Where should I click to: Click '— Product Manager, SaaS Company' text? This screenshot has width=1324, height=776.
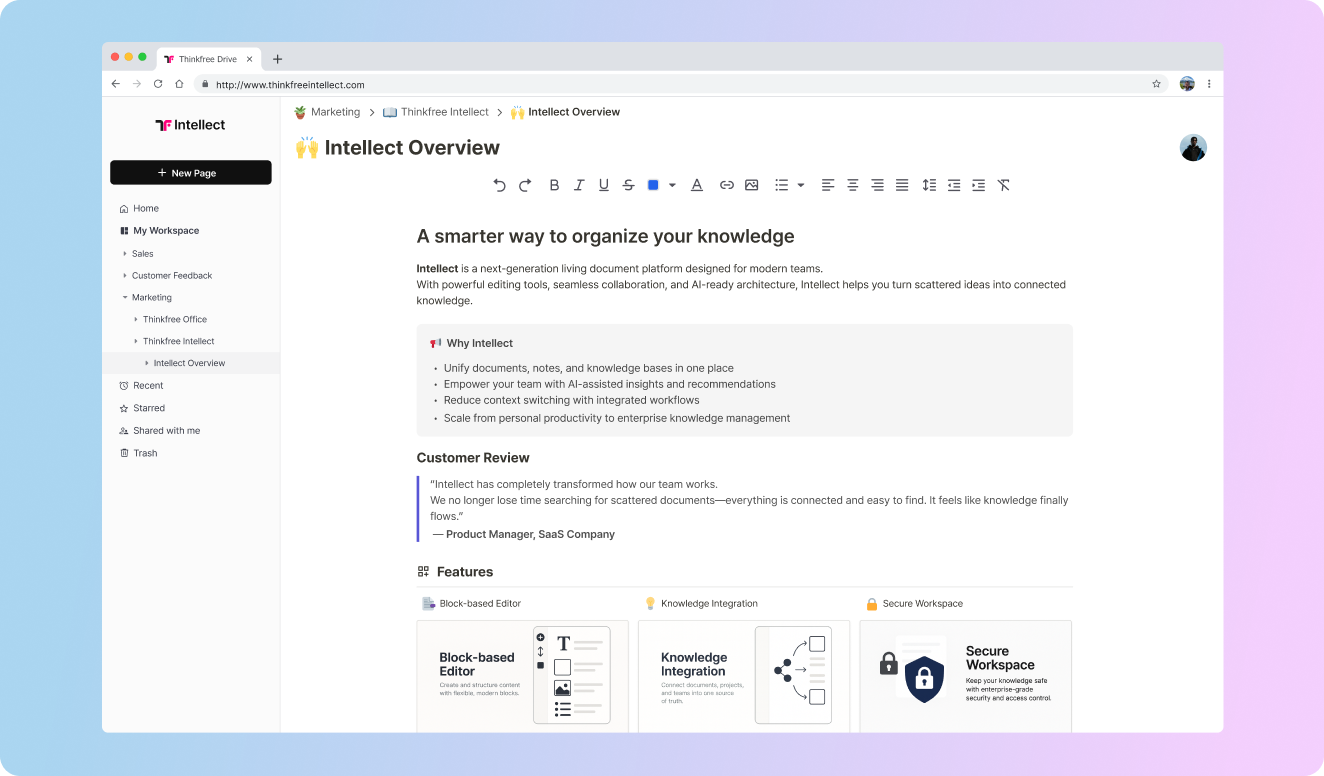point(524,534)
